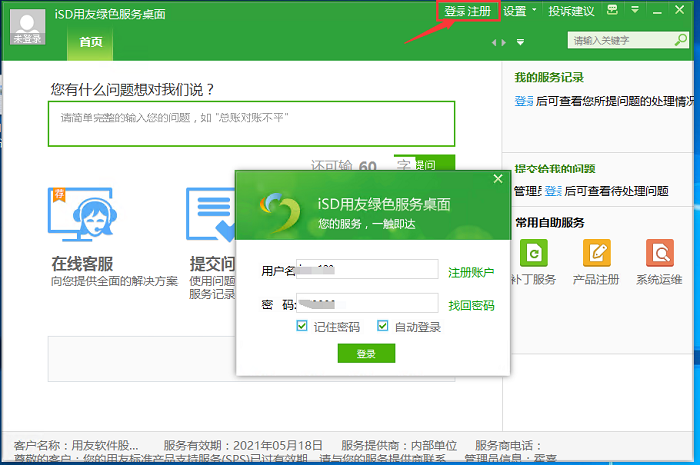Focus the keyword search field
The height and width of the screenshot is (465, 700).
tap(621, 41)
